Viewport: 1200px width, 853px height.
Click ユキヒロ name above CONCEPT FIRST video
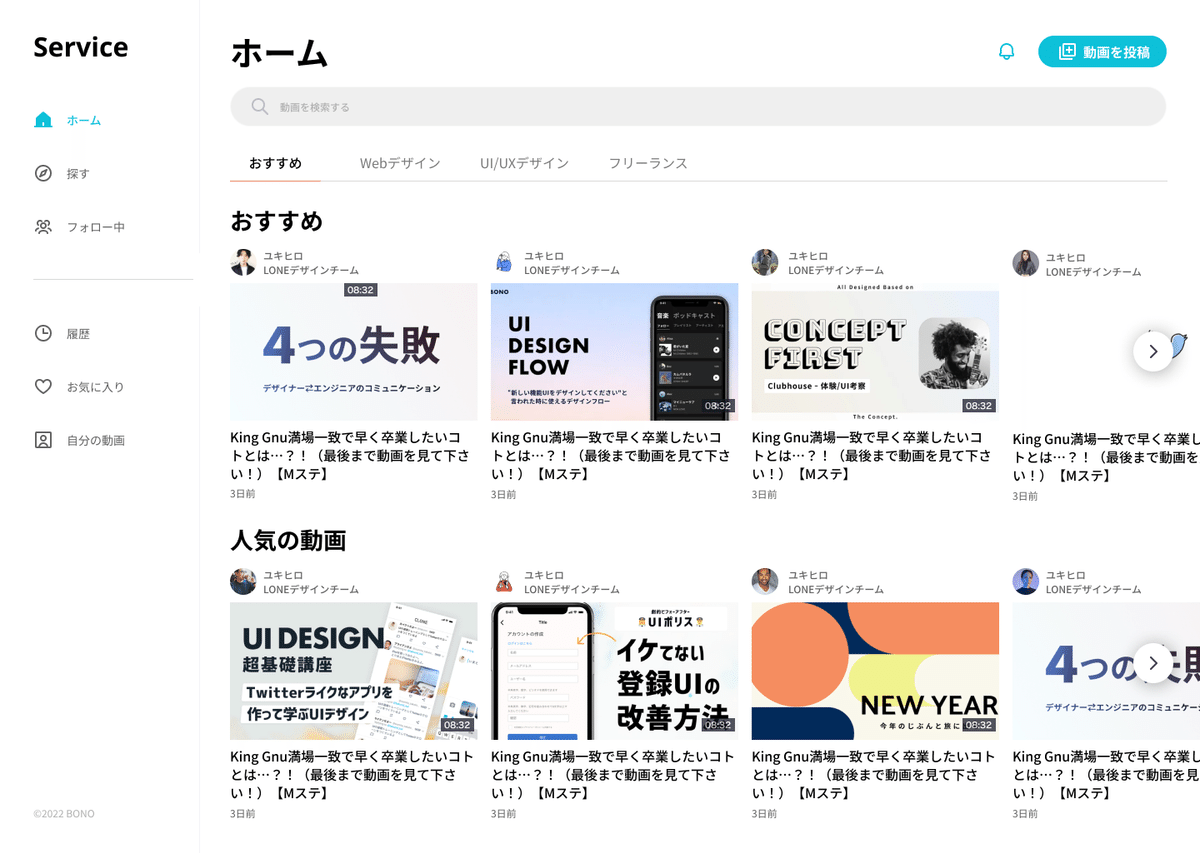808,256
